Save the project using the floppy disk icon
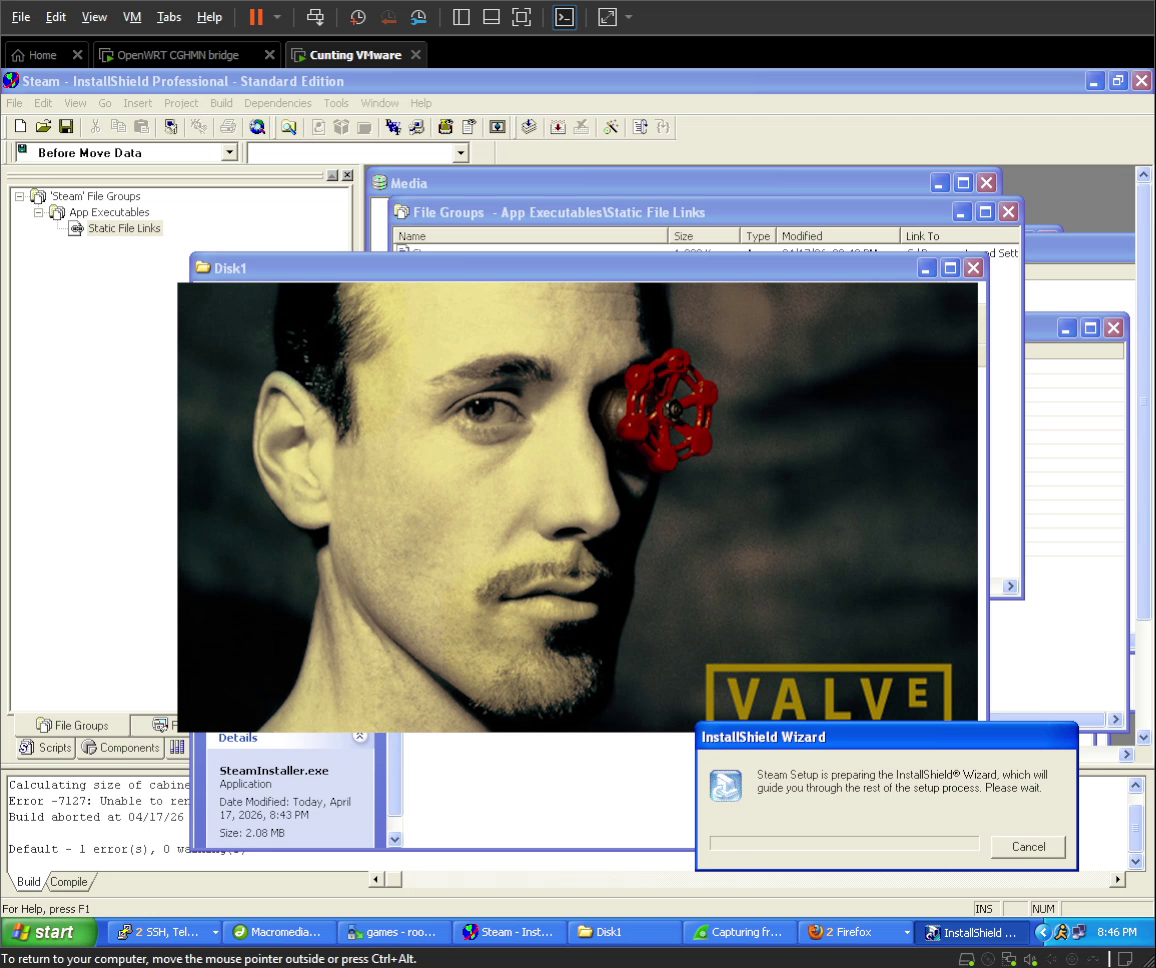The height and width of the screenshot is (968, 1156). pos(66,127)
